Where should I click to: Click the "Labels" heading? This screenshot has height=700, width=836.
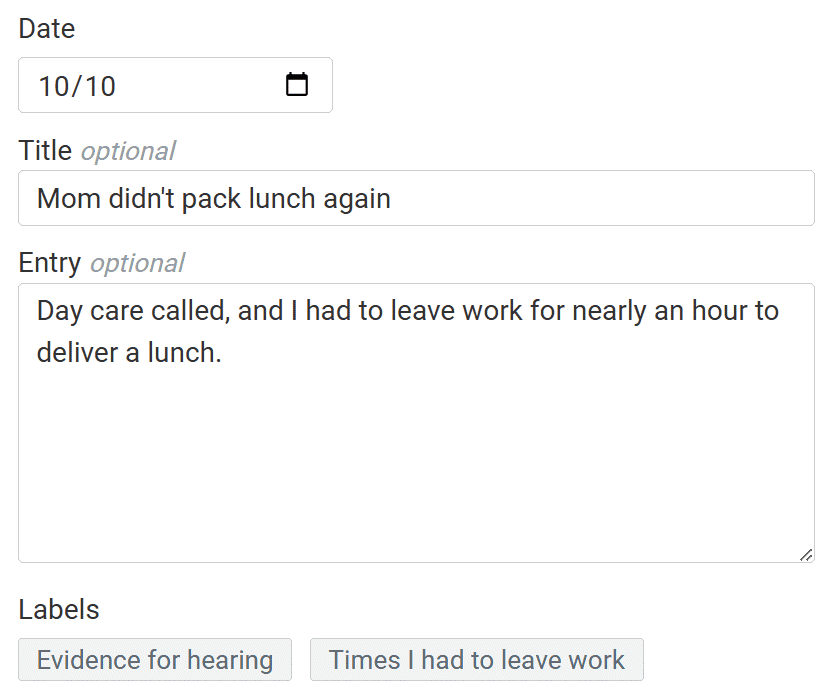tap(59, 609)
